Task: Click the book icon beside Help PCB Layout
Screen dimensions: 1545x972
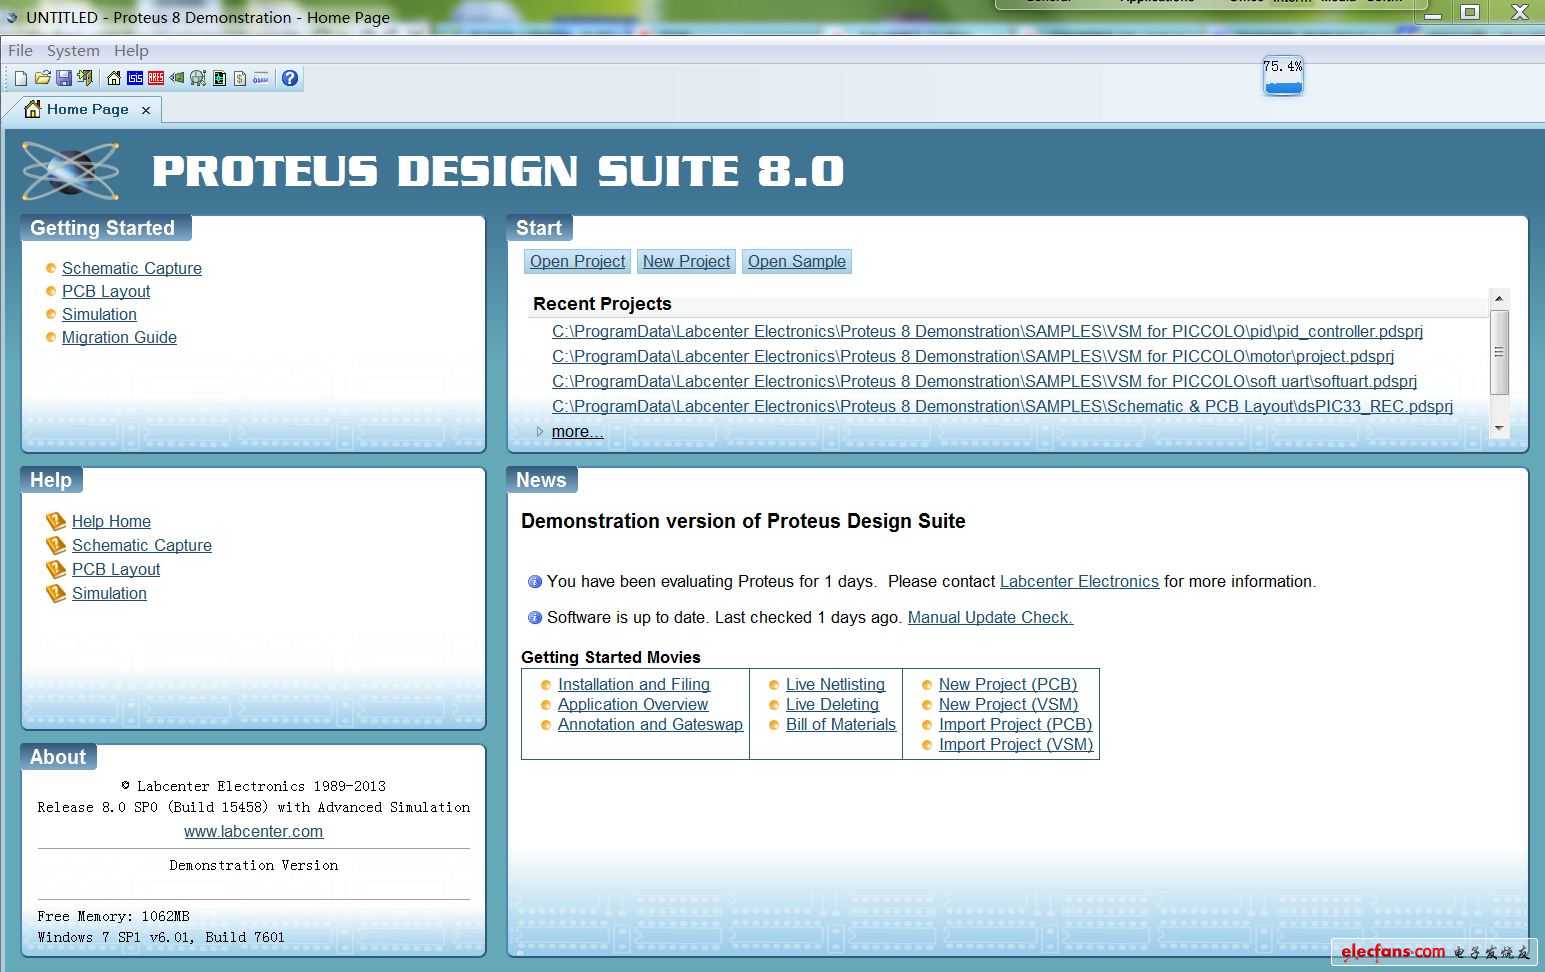Action: (x=56, y=569)
